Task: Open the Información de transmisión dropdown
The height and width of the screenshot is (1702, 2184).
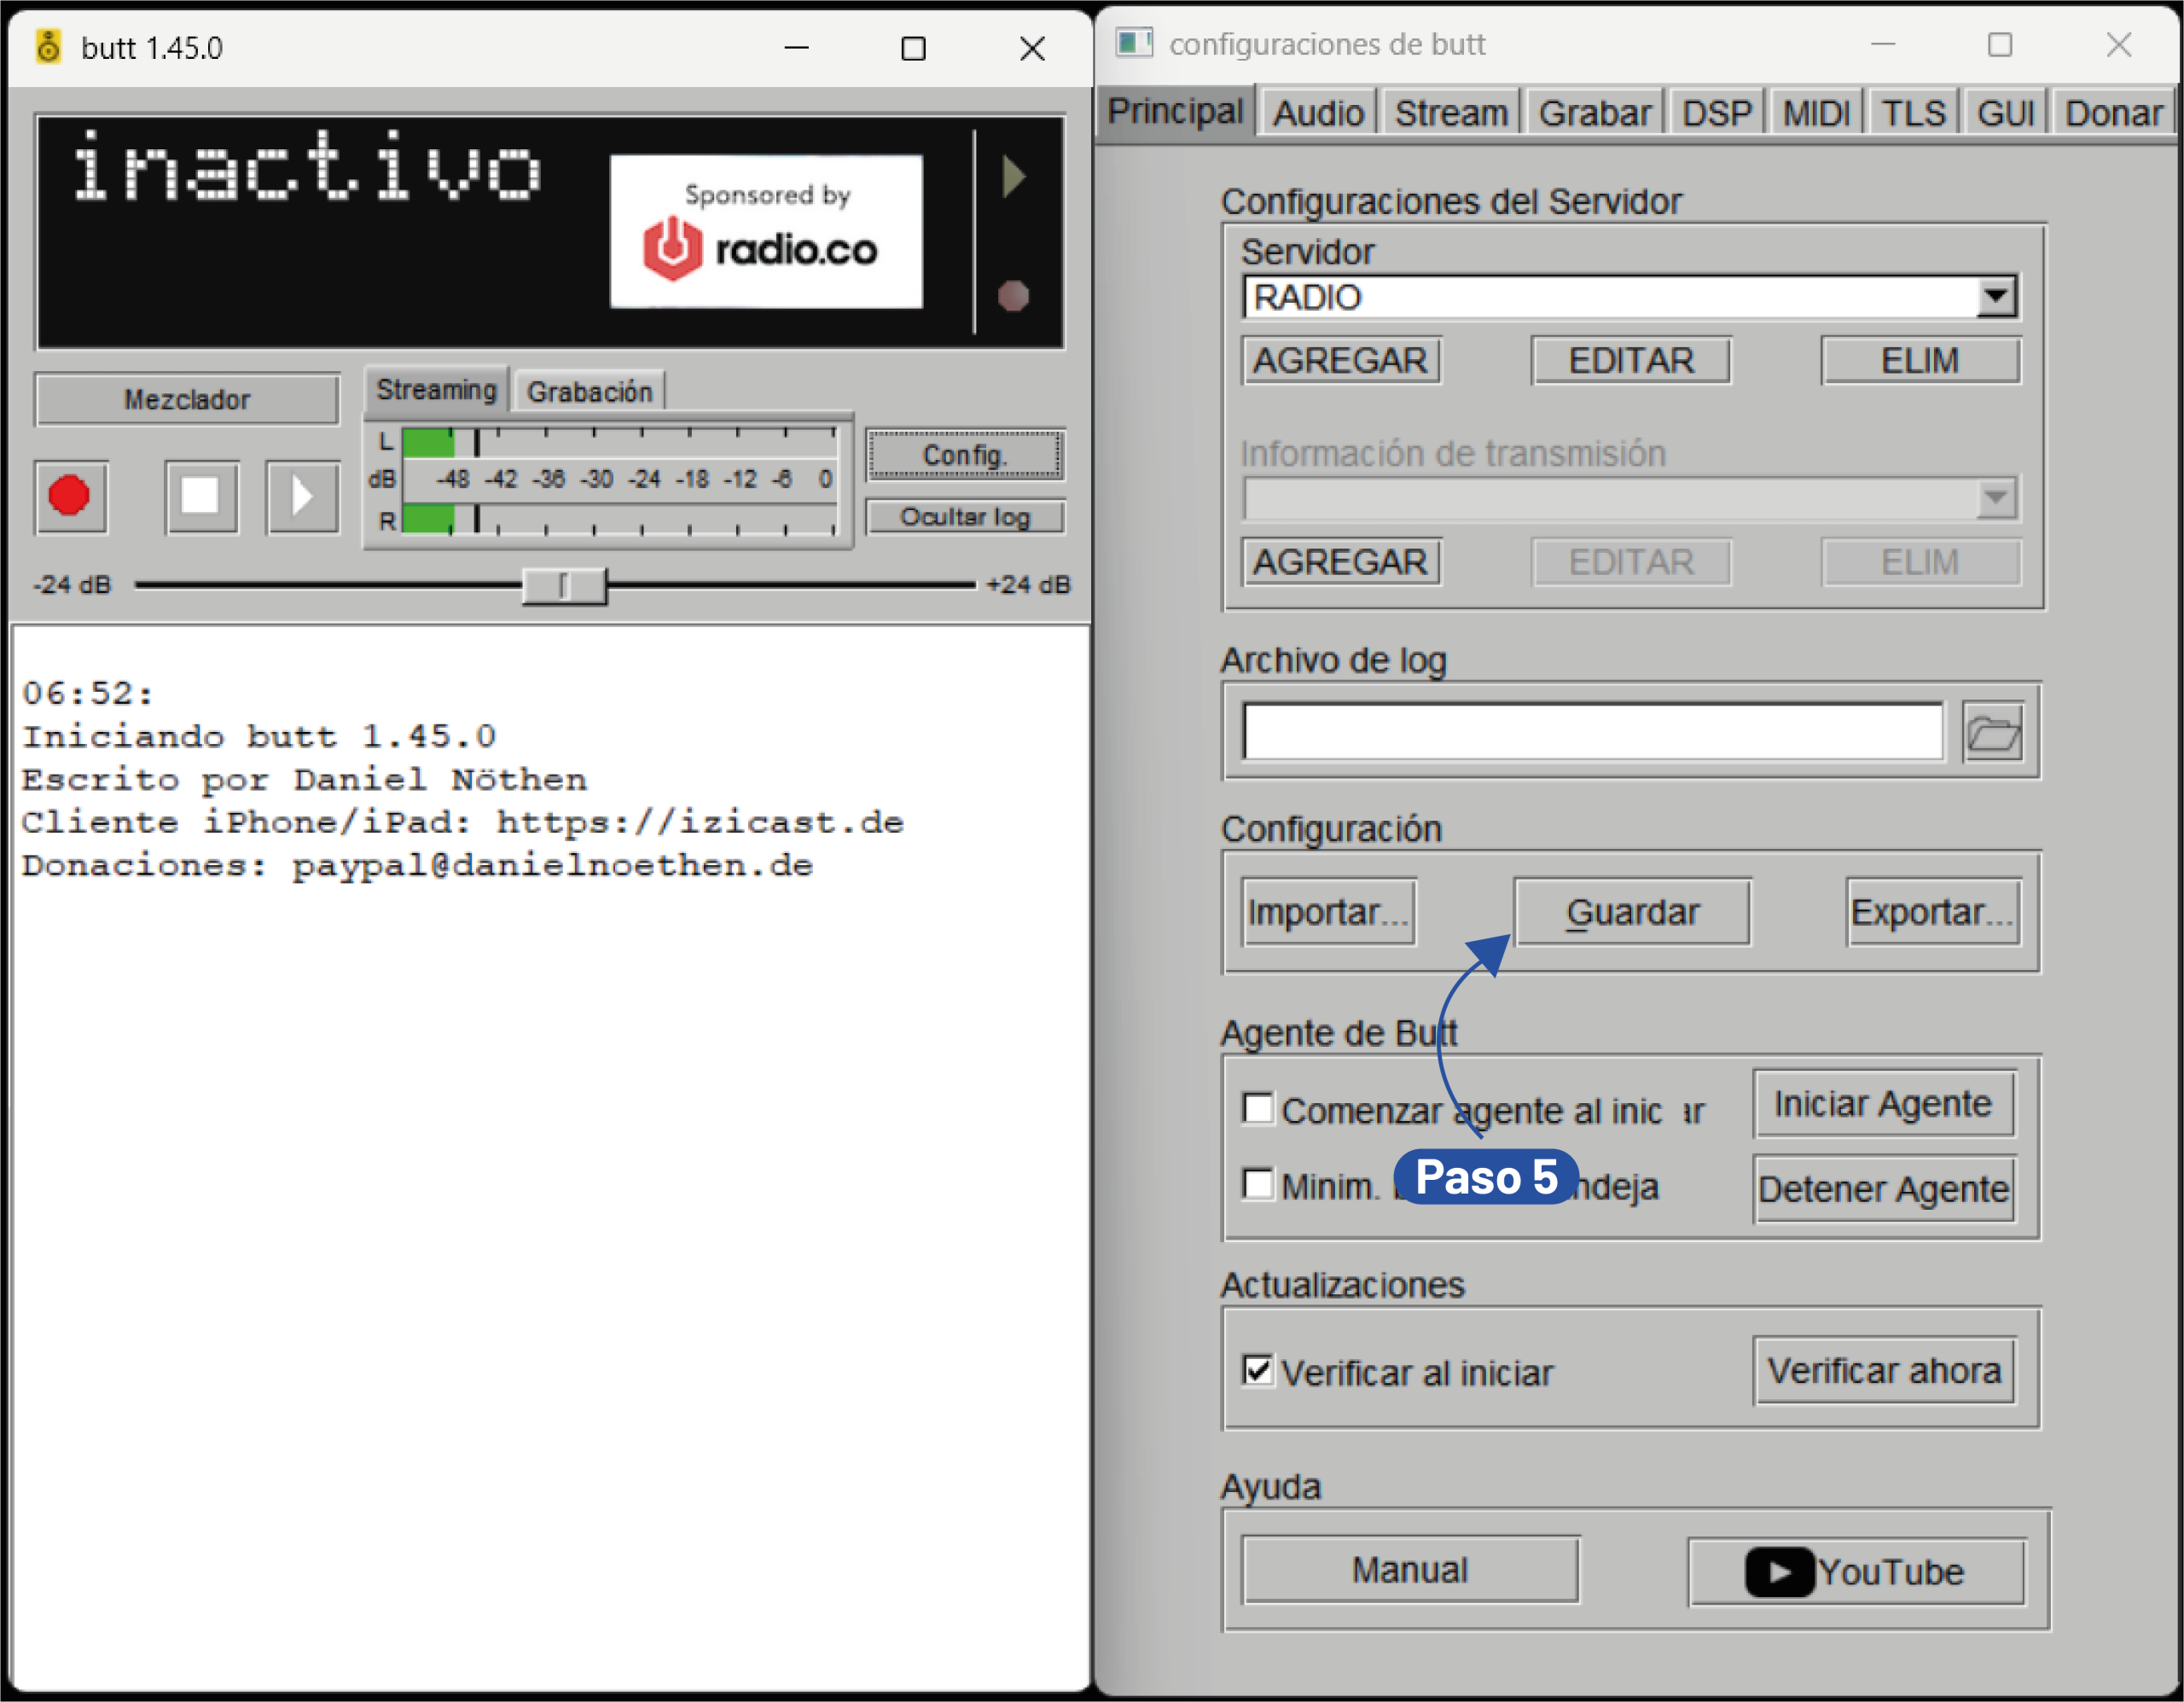Action: (x=1995, y=498)
